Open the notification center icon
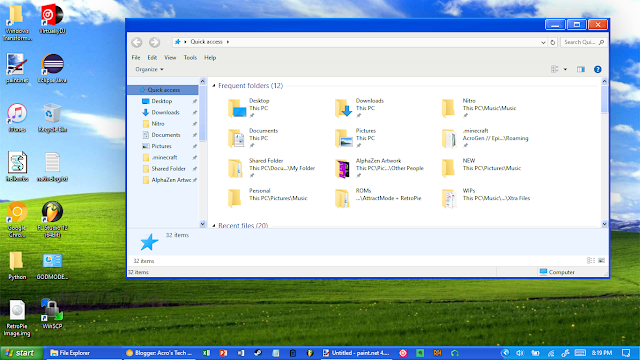This screenshot has width=640, height=360. click(x=626, y=353)
